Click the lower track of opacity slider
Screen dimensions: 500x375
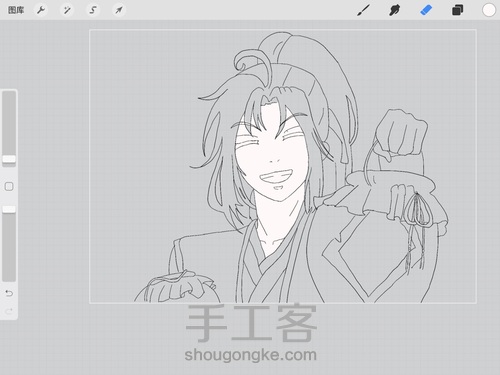click(x=9, y=247)
